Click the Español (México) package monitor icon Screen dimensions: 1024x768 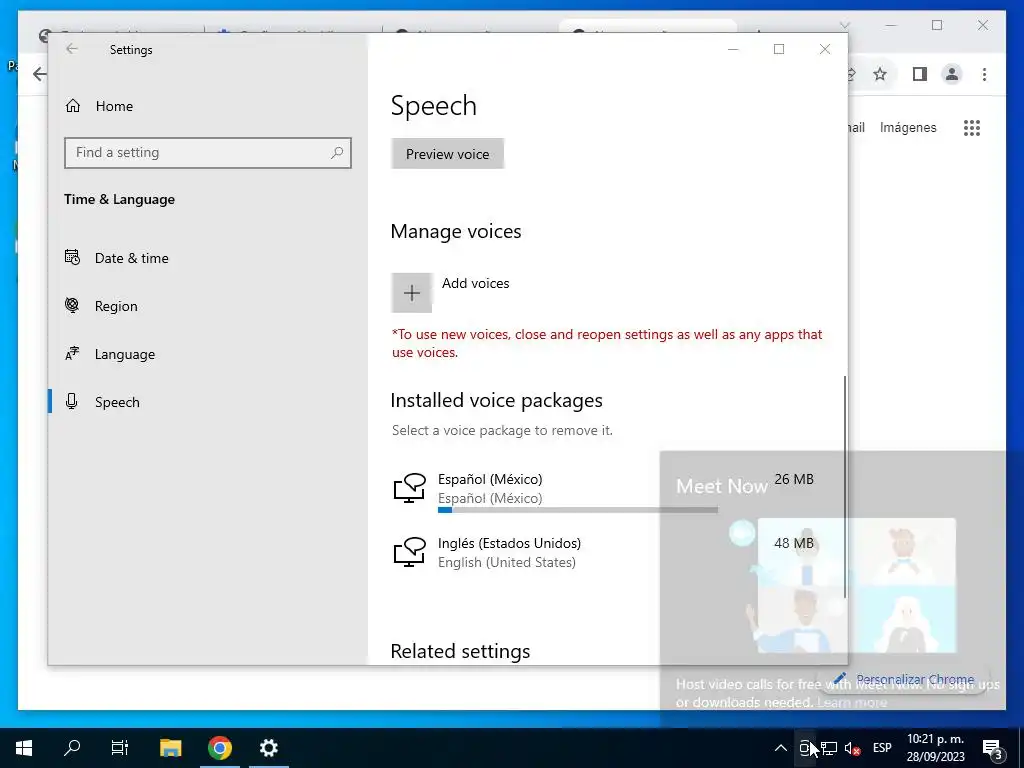[410, 488]
